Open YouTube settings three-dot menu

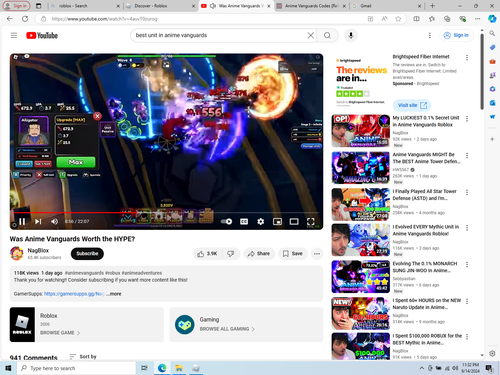(430, 35)
